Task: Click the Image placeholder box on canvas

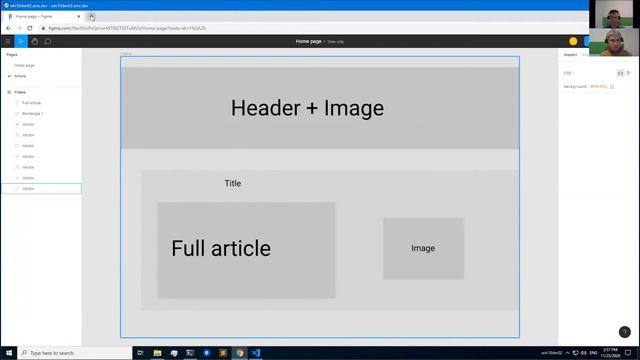Action: pyautogui.click(x=423, y=249)
